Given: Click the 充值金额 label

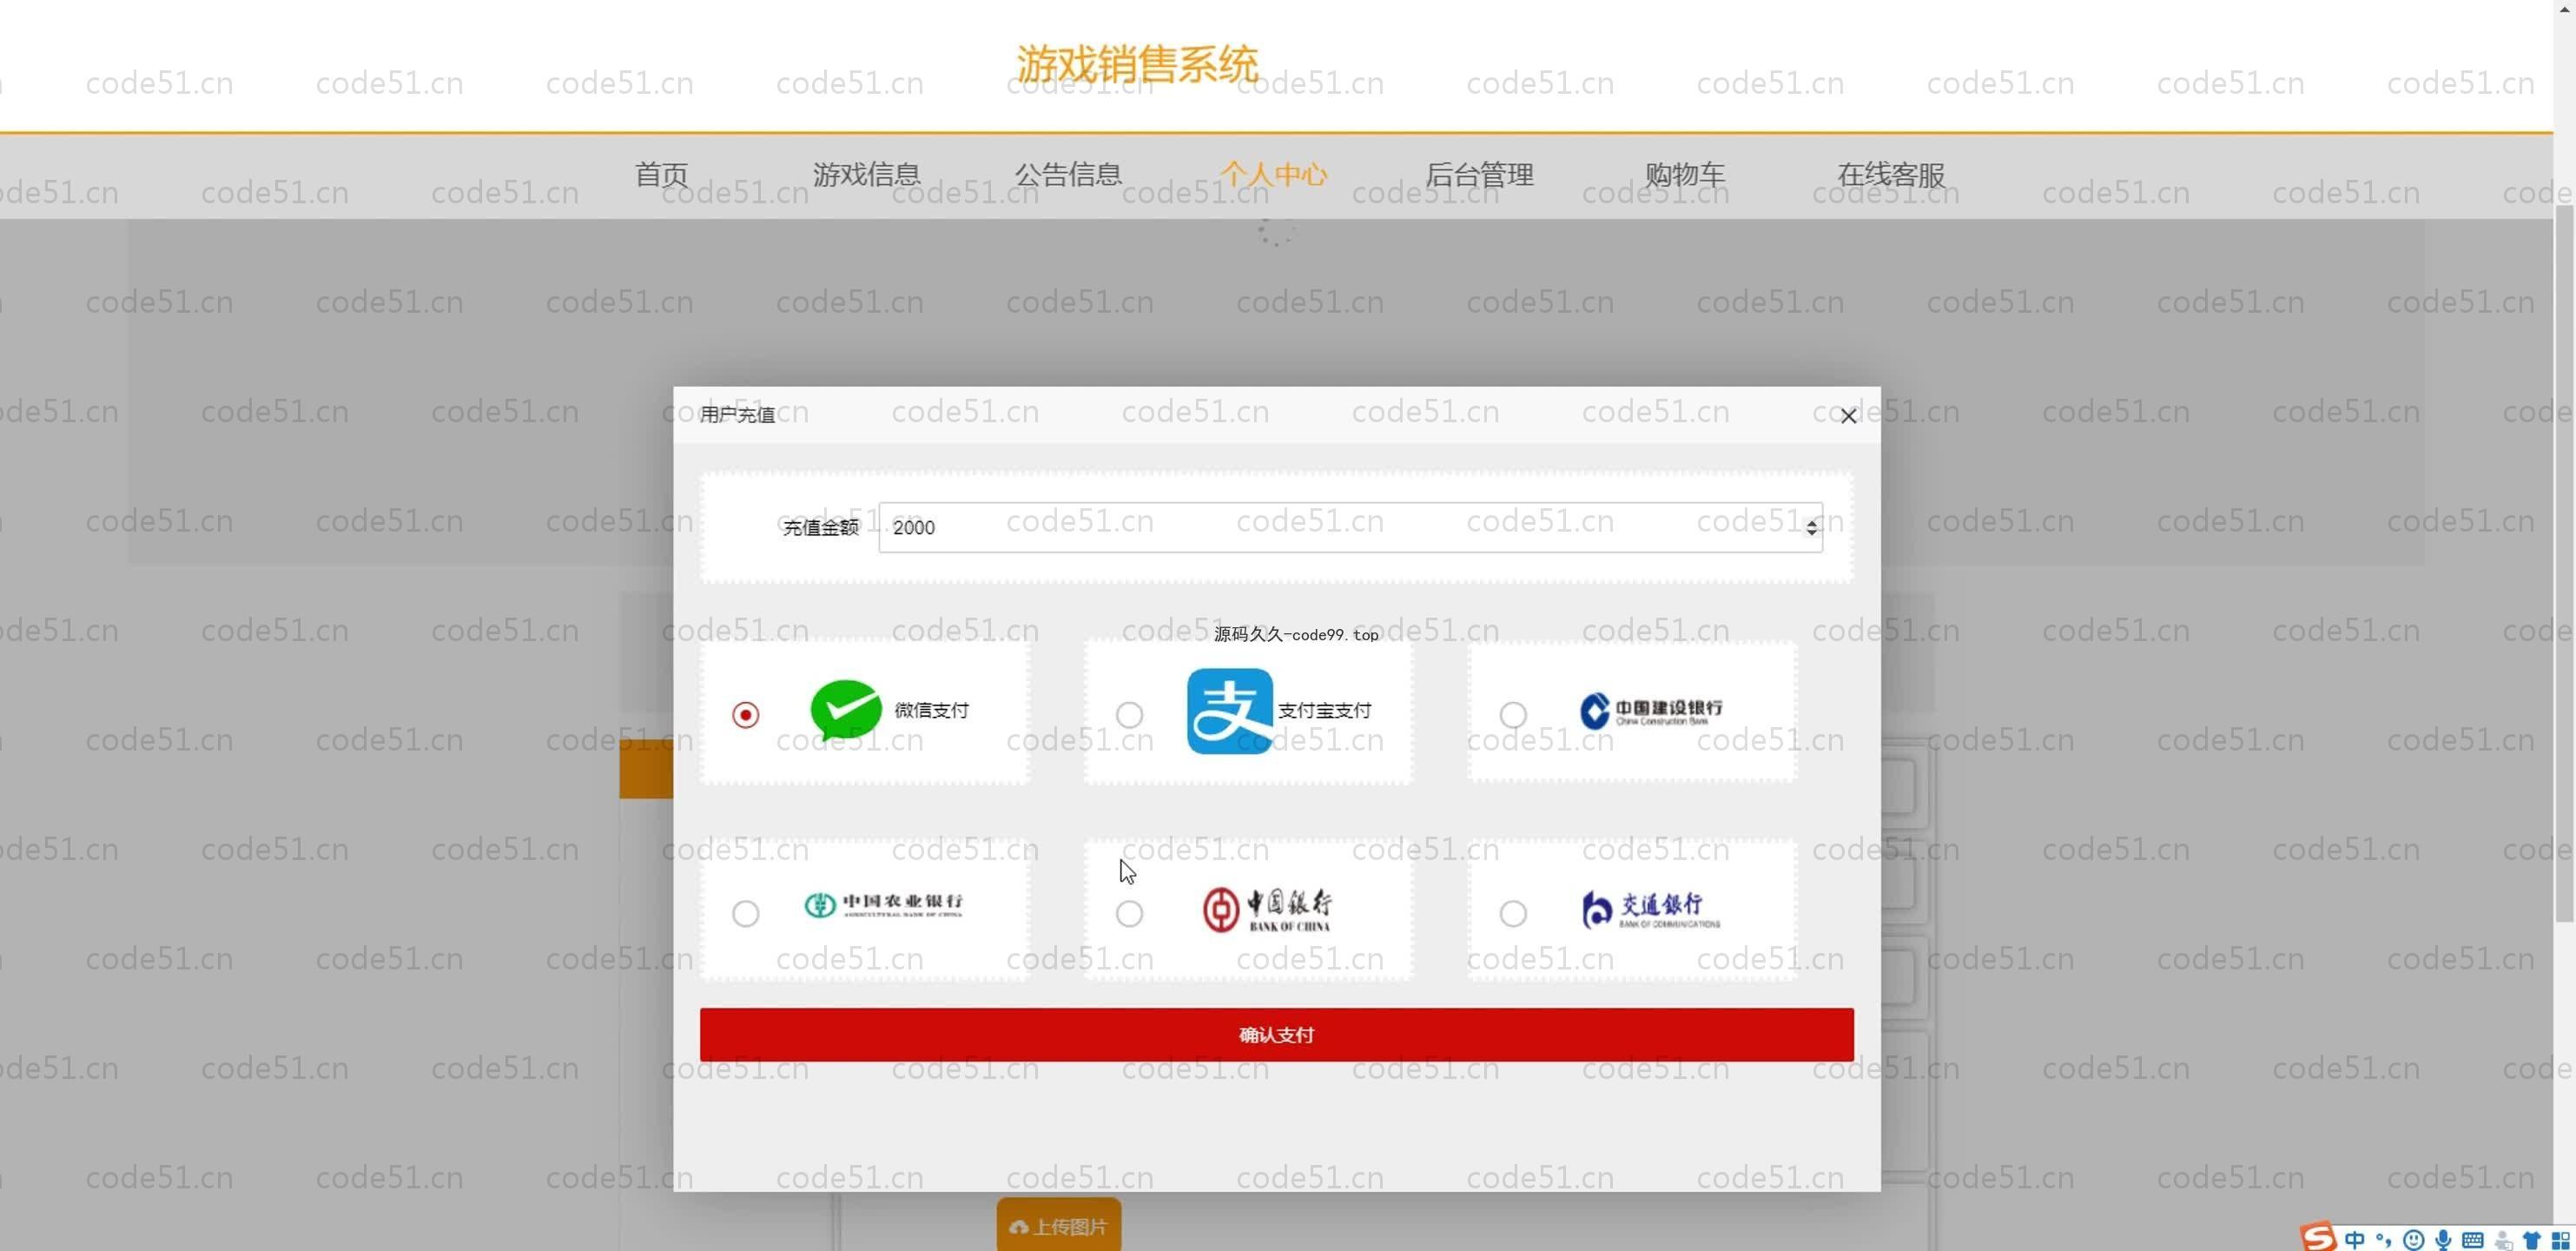Looking at the screenshot, I should tap(820, 528).
